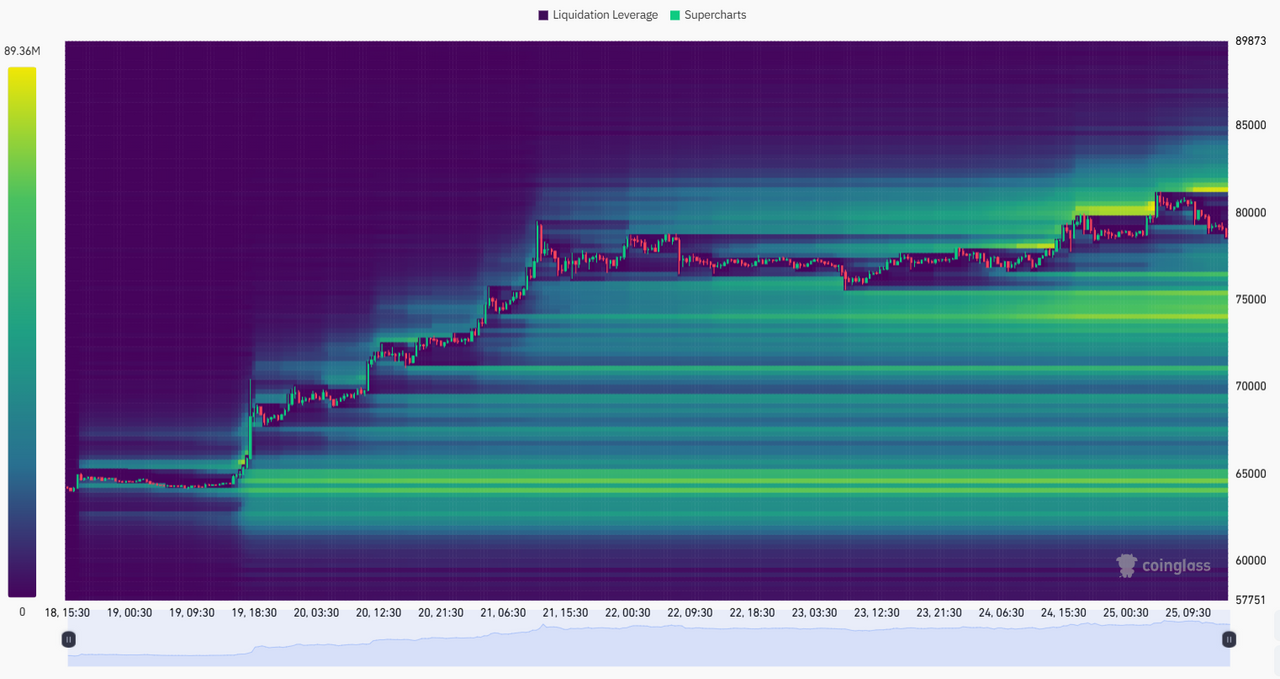The width and height of the screenshot is (1280, 679).
Task: Click the '21, 06:30' time axis label
Action: click(x=502, y=613)
